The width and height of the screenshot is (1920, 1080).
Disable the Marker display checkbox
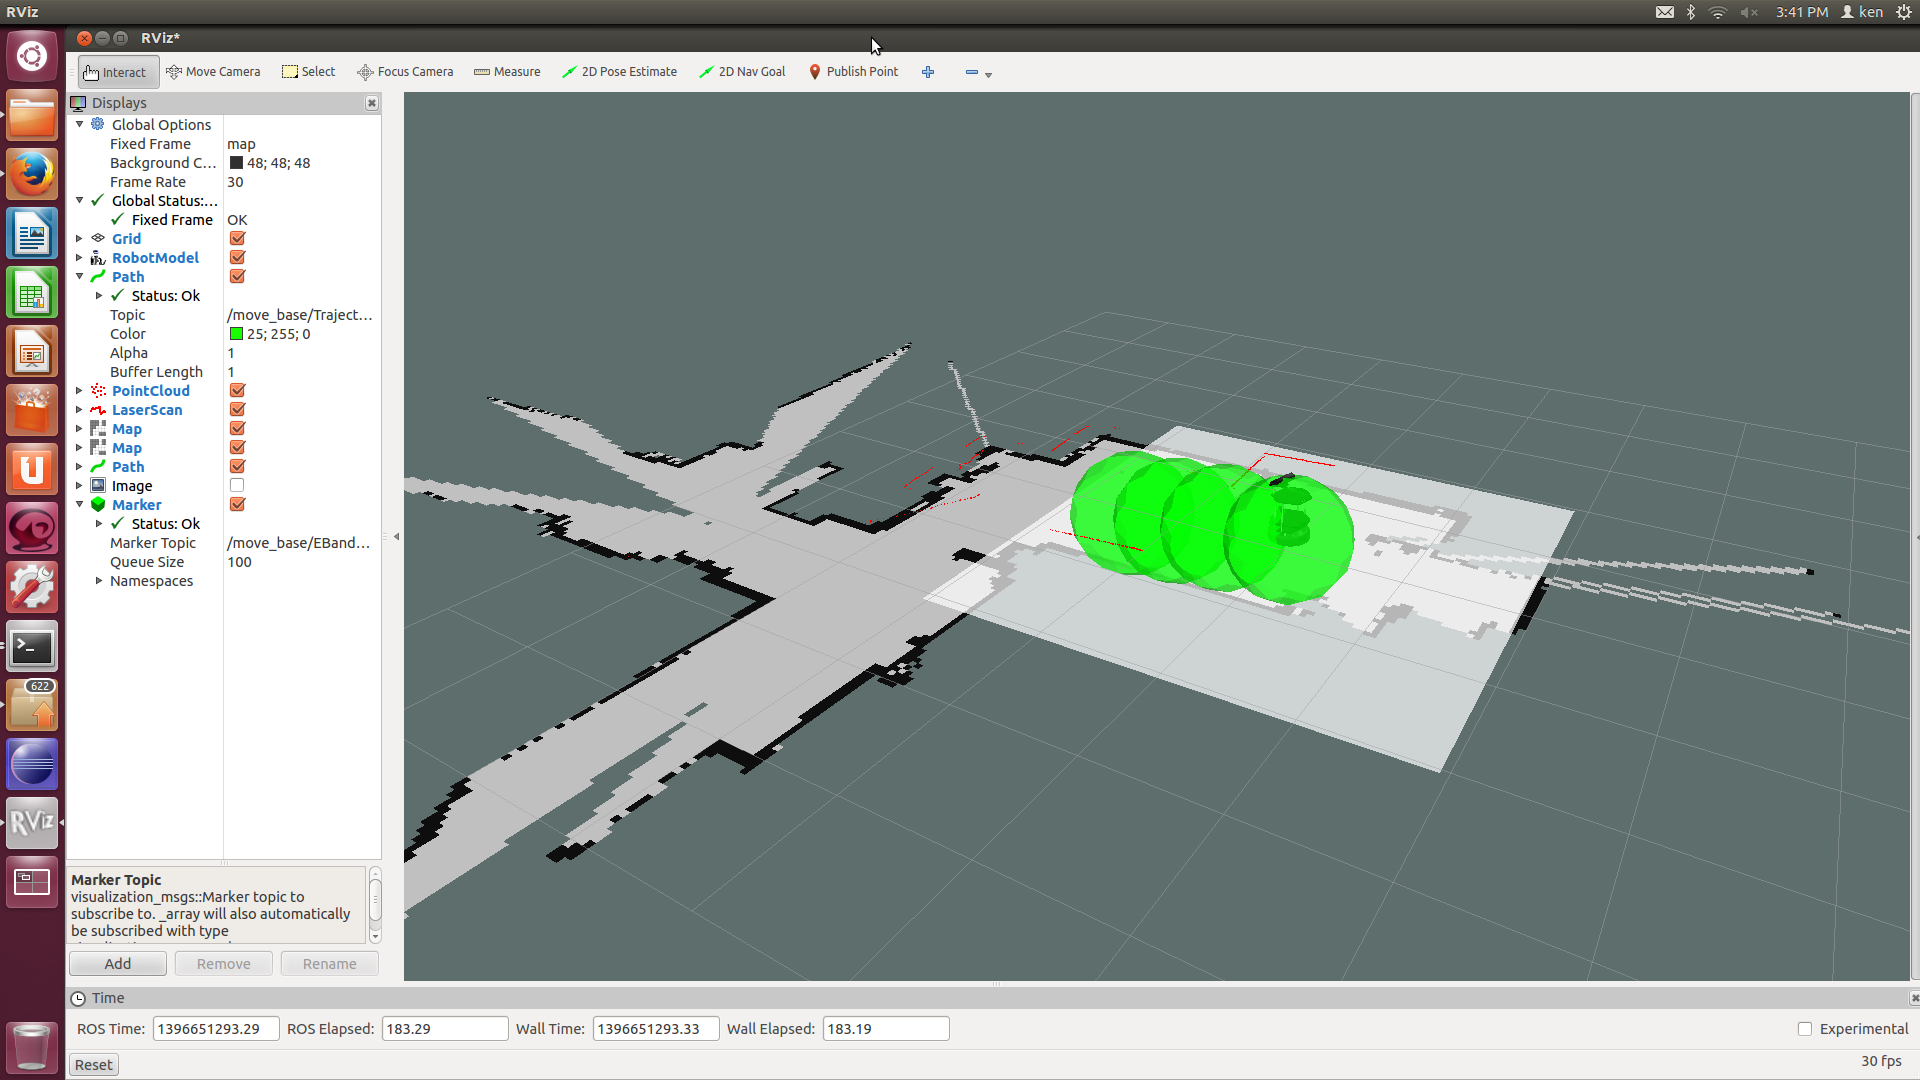click(237, 504)
